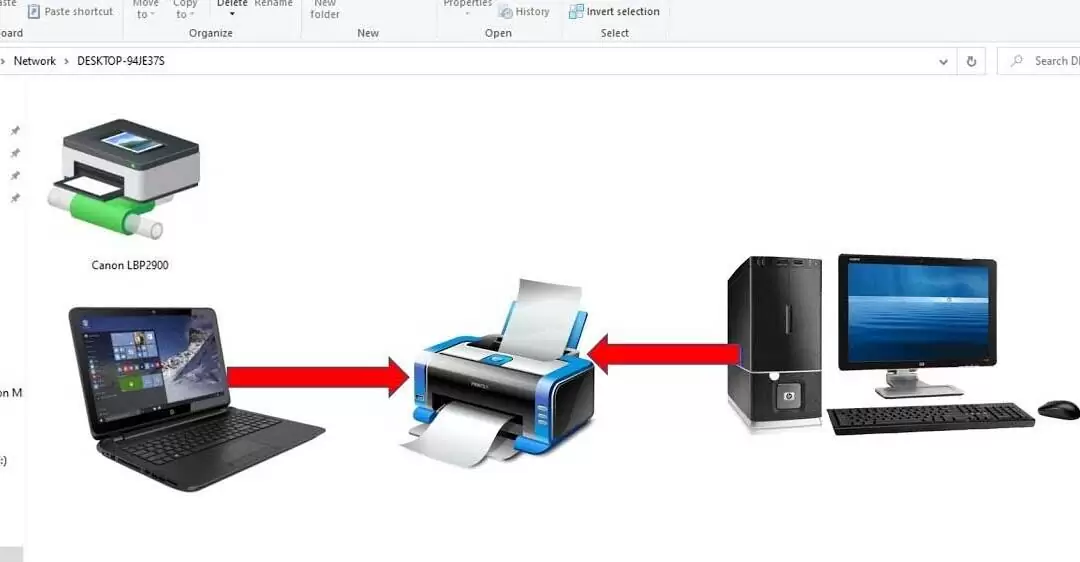1080x562 pixels.
Task: Click the Invert selection icon
Action: [577, 12]
